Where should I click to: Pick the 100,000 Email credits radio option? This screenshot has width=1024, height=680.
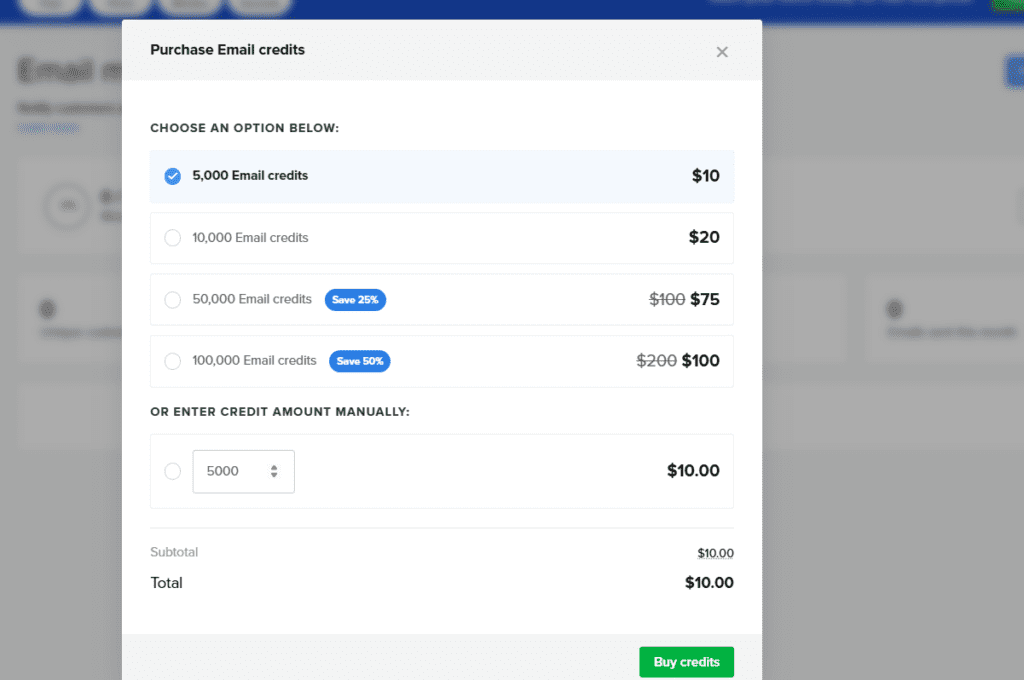pyautogui.click(x=173, y=361)
